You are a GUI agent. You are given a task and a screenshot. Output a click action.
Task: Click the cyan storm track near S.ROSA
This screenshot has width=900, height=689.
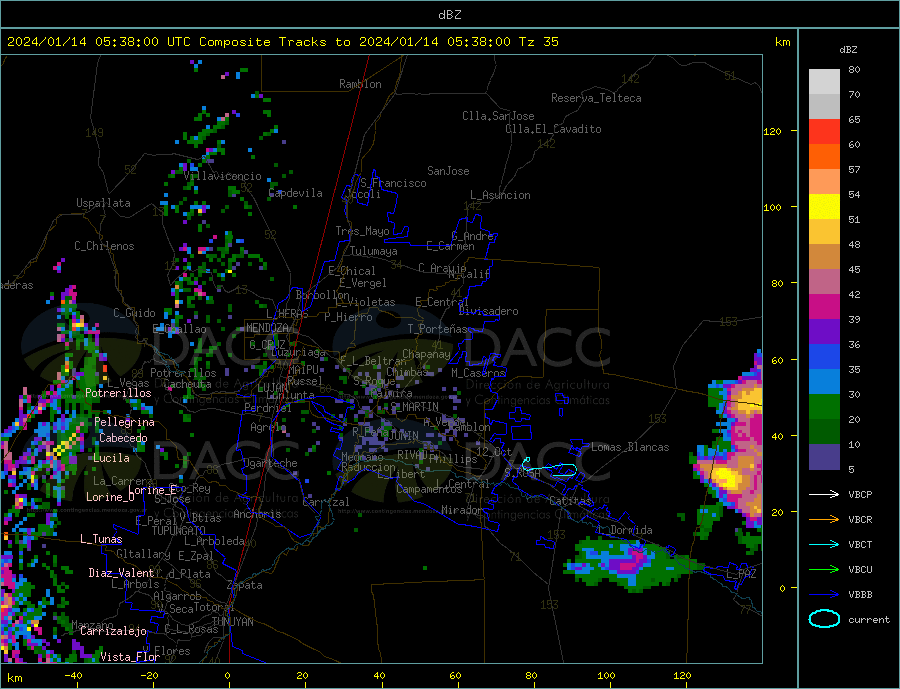tap(551, 469)
